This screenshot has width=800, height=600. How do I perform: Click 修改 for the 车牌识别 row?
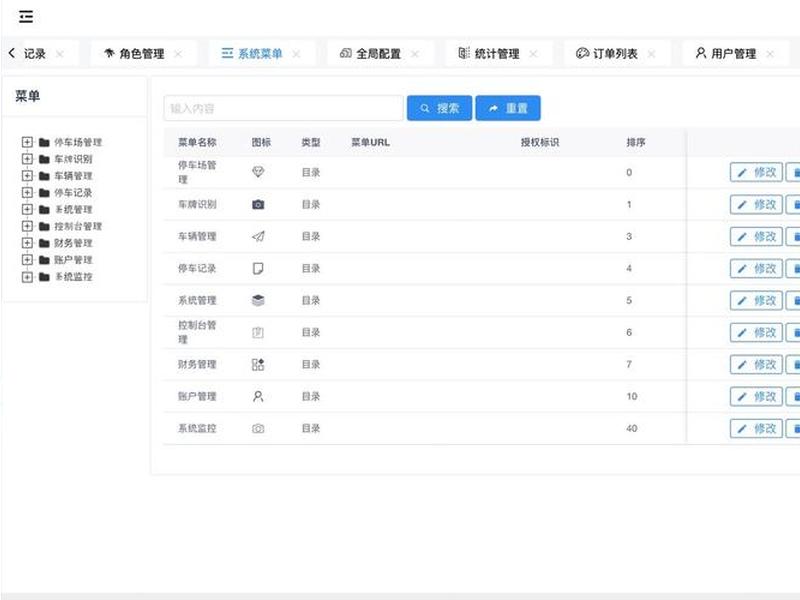pos(756,205)
